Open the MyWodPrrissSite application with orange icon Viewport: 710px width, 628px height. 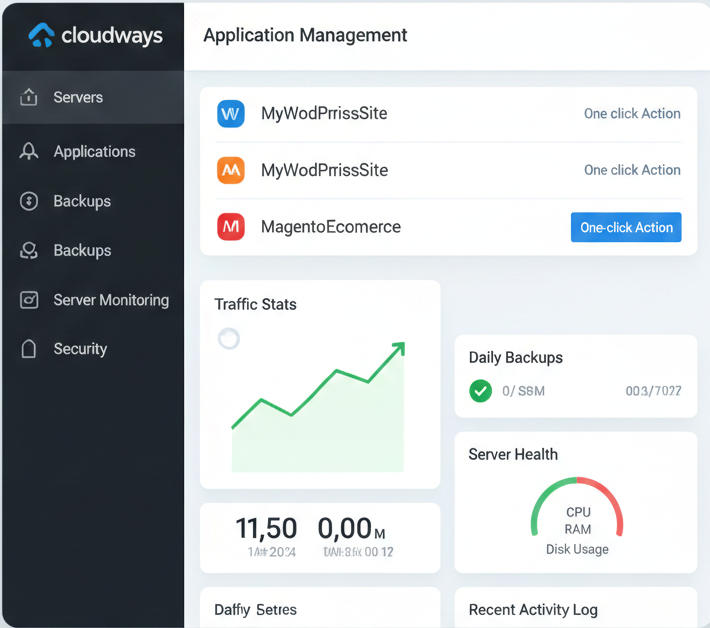[x=324, y=170]
